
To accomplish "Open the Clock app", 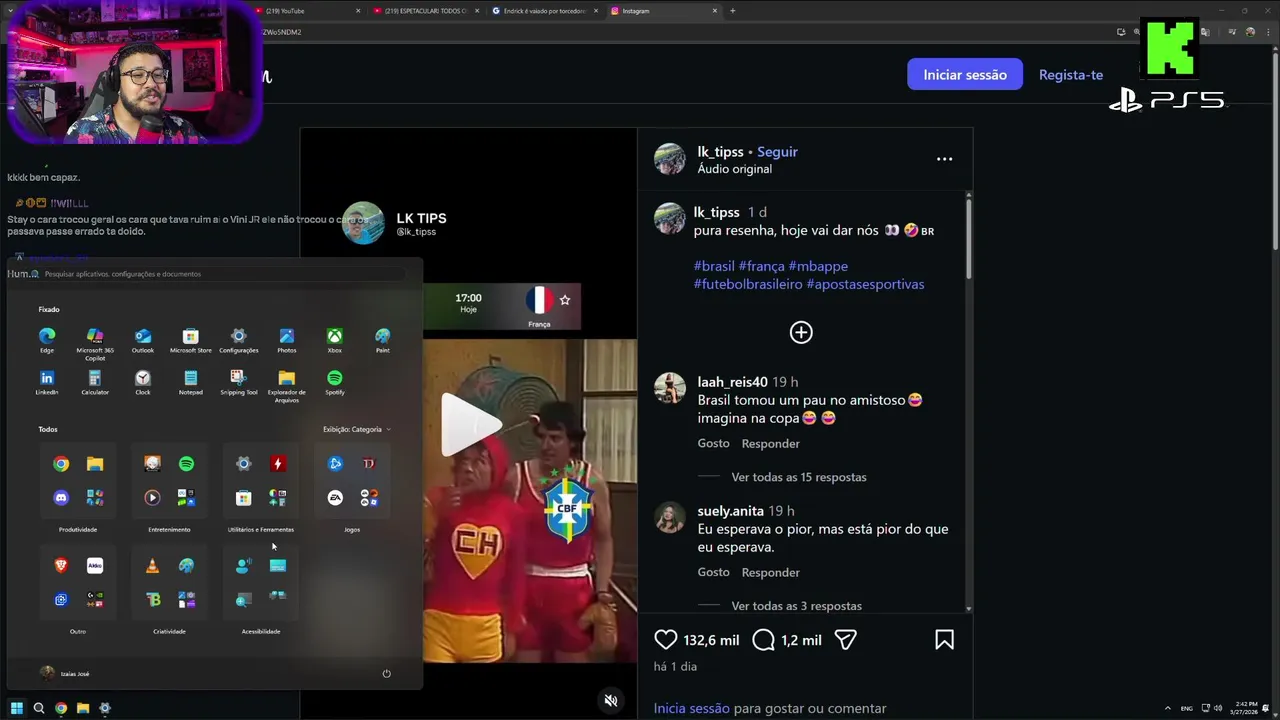I will point(143,382).
